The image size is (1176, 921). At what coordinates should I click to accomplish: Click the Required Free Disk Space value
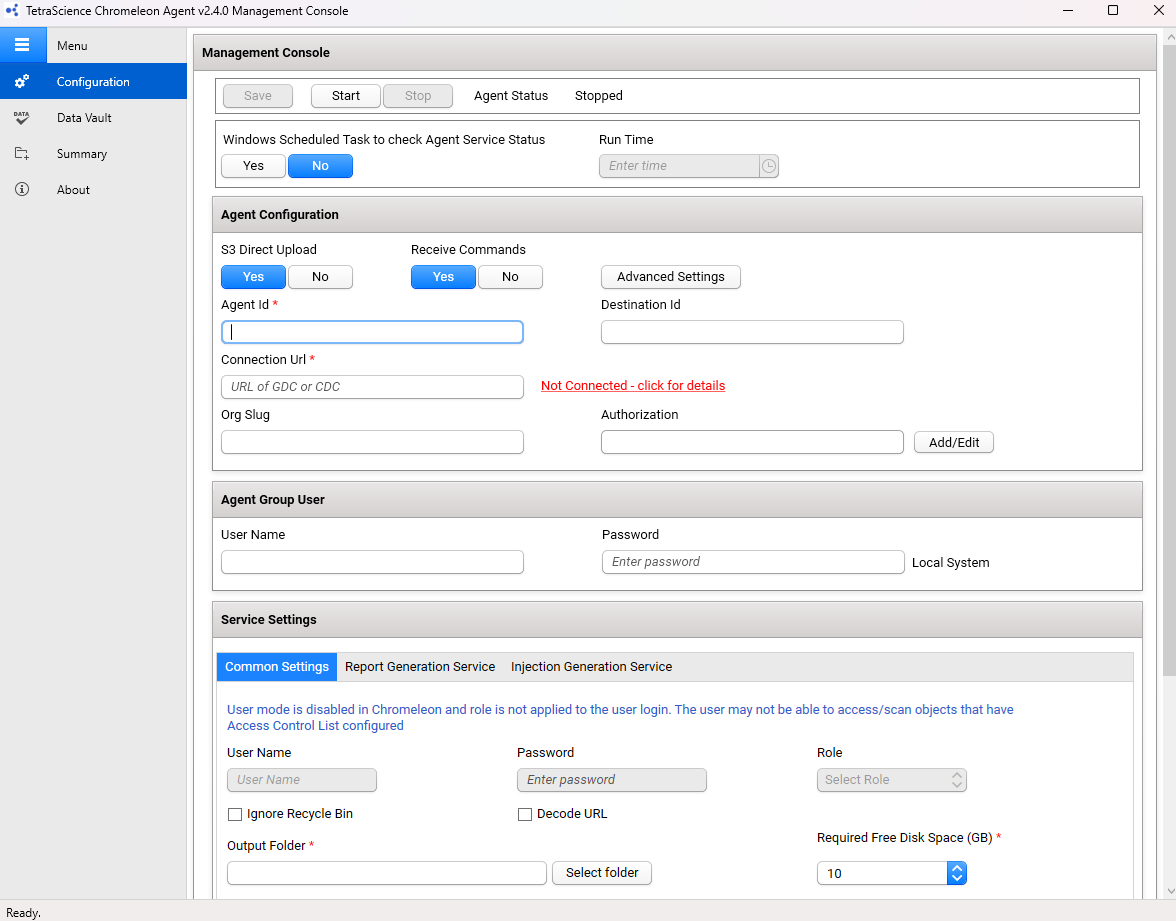(882, 873)
